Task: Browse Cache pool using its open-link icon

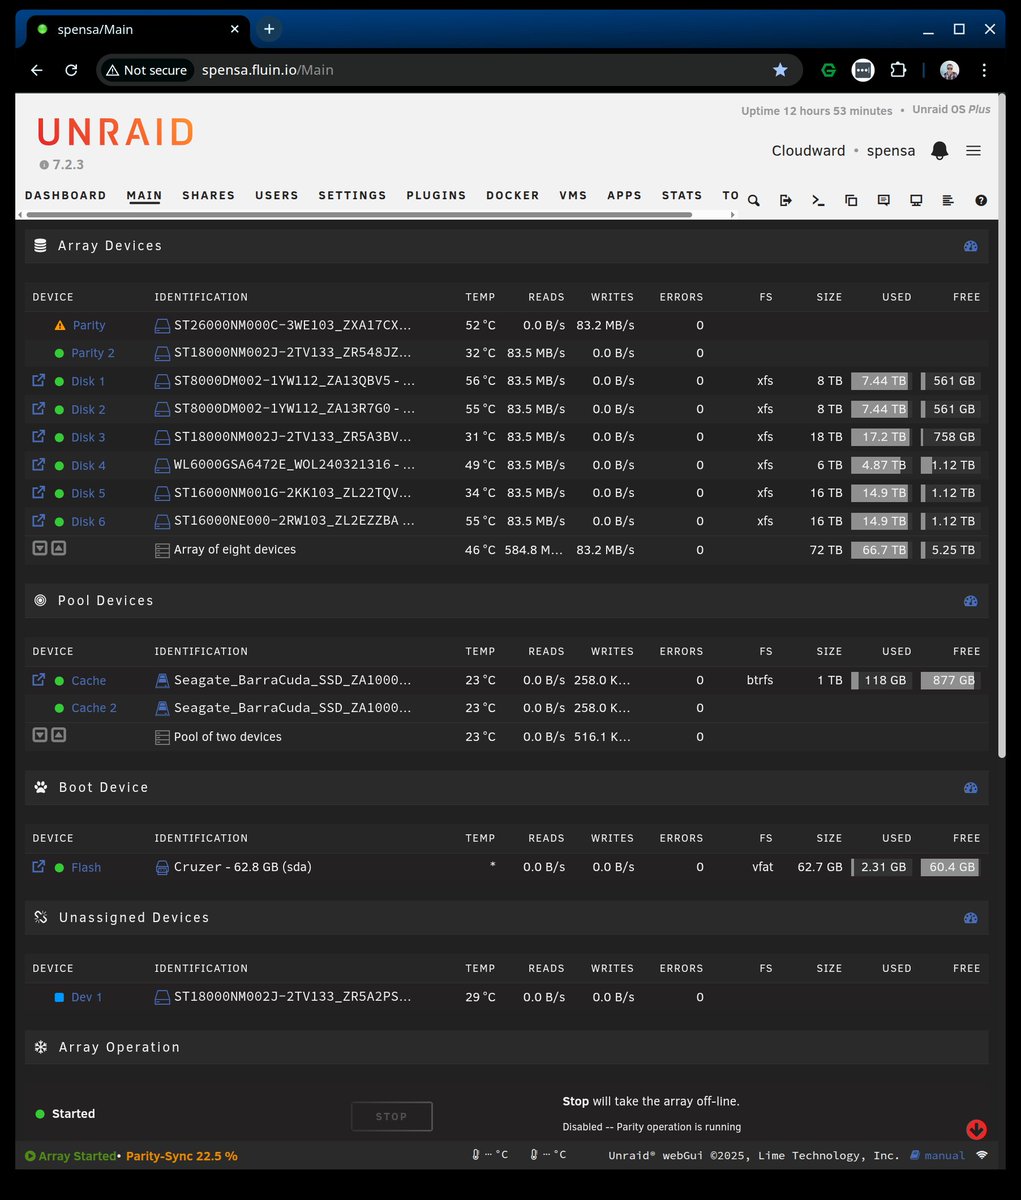Action: point(39,679)
